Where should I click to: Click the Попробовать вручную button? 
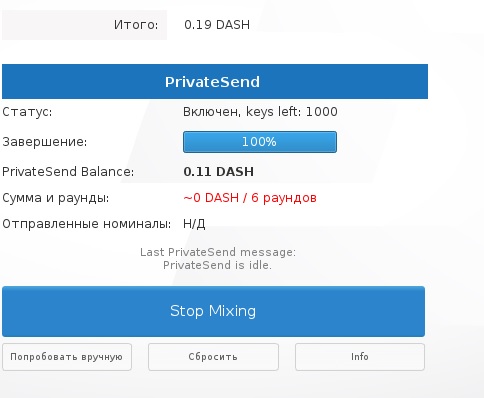coord(67,357)
